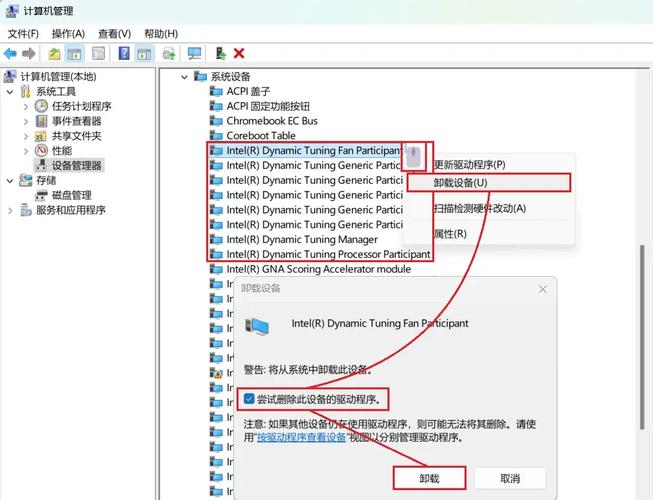Collapse the 系统工具 tree node
This screenshot has width=653, height=500.
[x=11, y=91]
